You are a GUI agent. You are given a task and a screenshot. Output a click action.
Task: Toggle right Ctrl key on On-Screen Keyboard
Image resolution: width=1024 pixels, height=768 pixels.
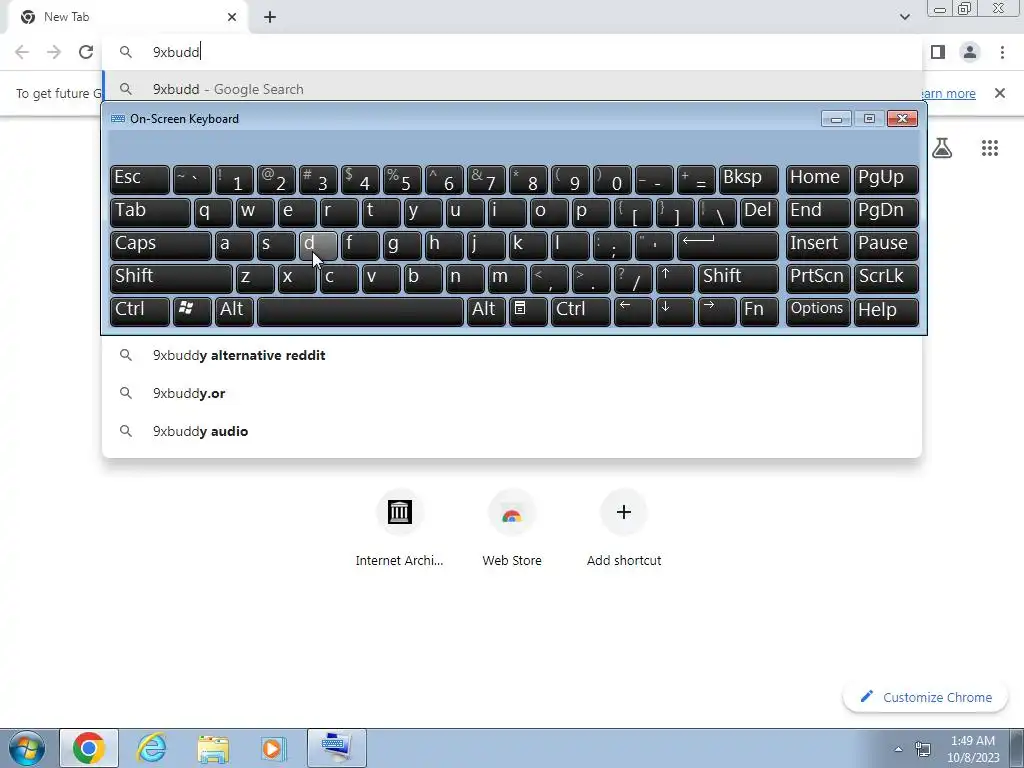coord(581,311)
